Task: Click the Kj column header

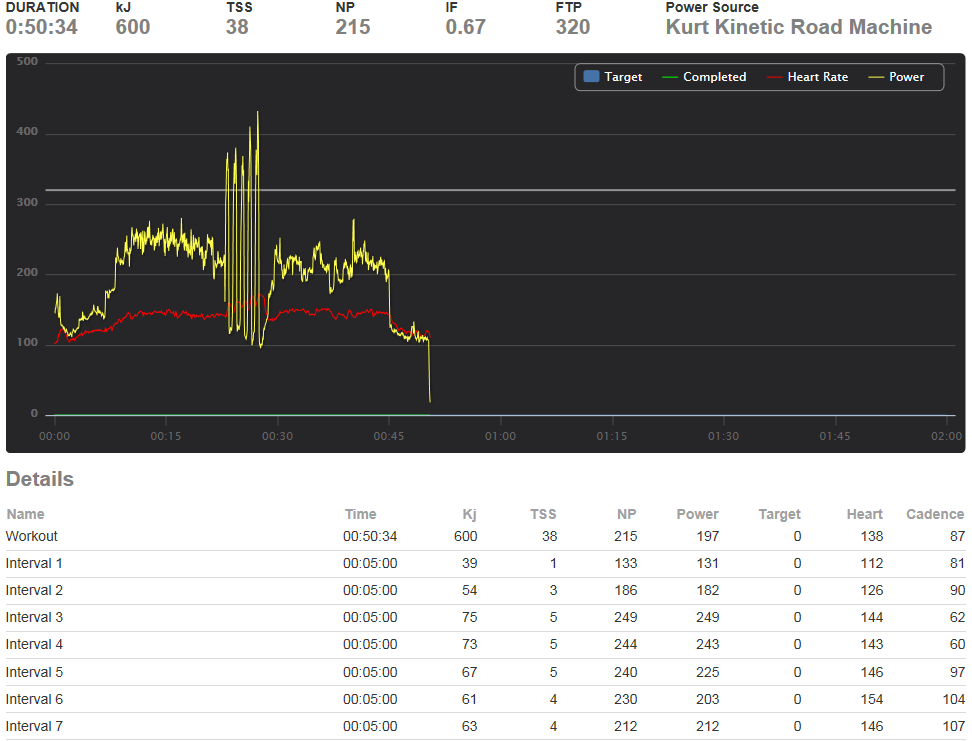Action: [x=469, y=514]
